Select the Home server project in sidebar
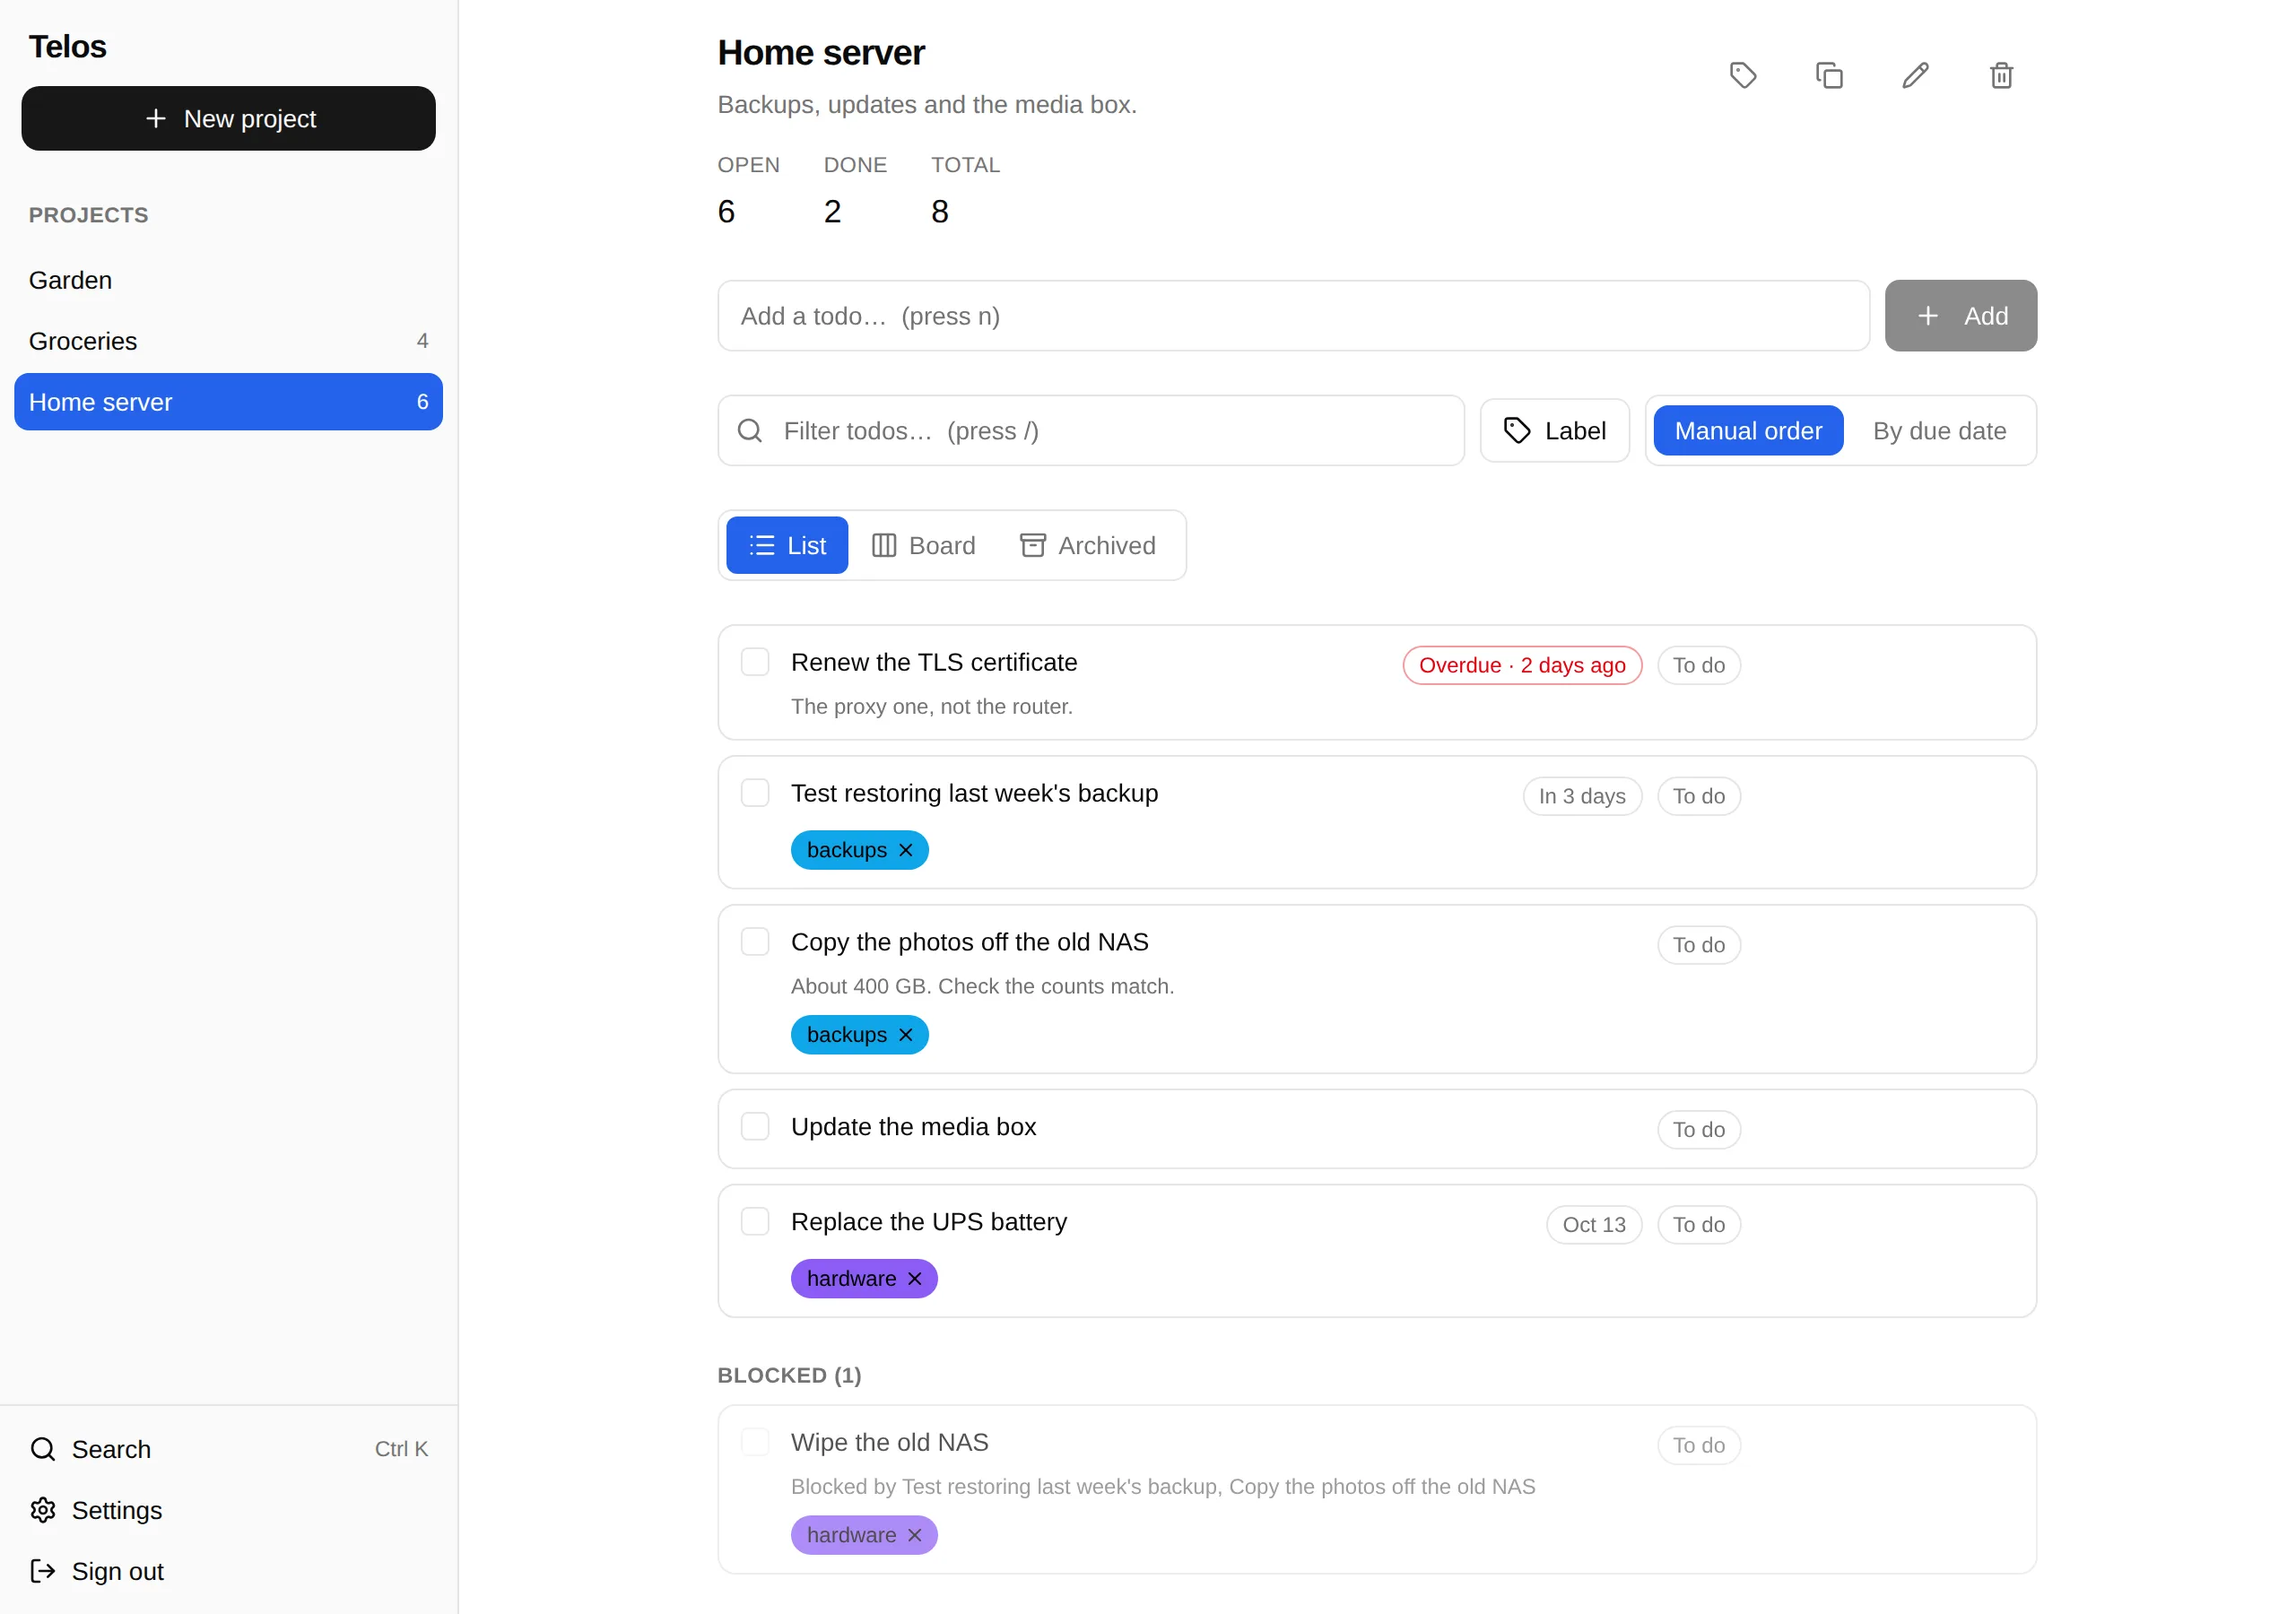 click(x=229, y=402)
